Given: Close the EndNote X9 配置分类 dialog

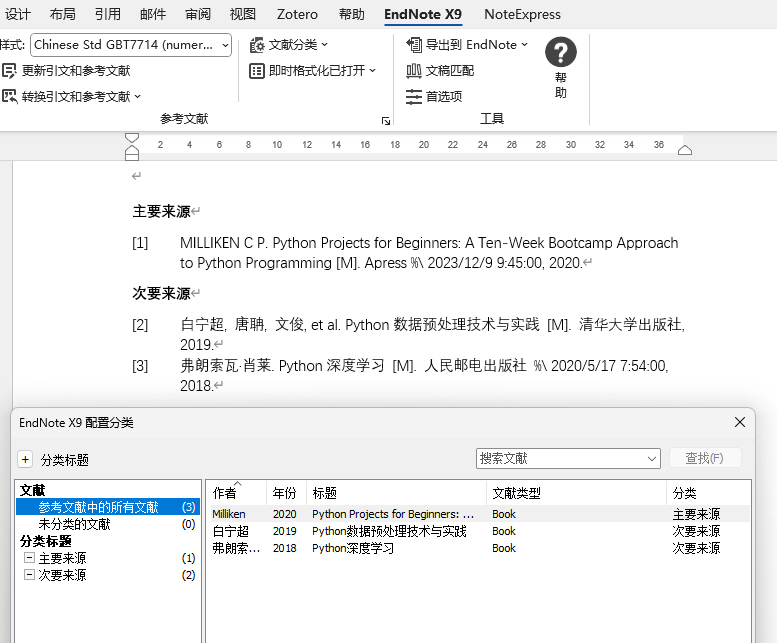Looking at the screenshot, I should (739, 422).
